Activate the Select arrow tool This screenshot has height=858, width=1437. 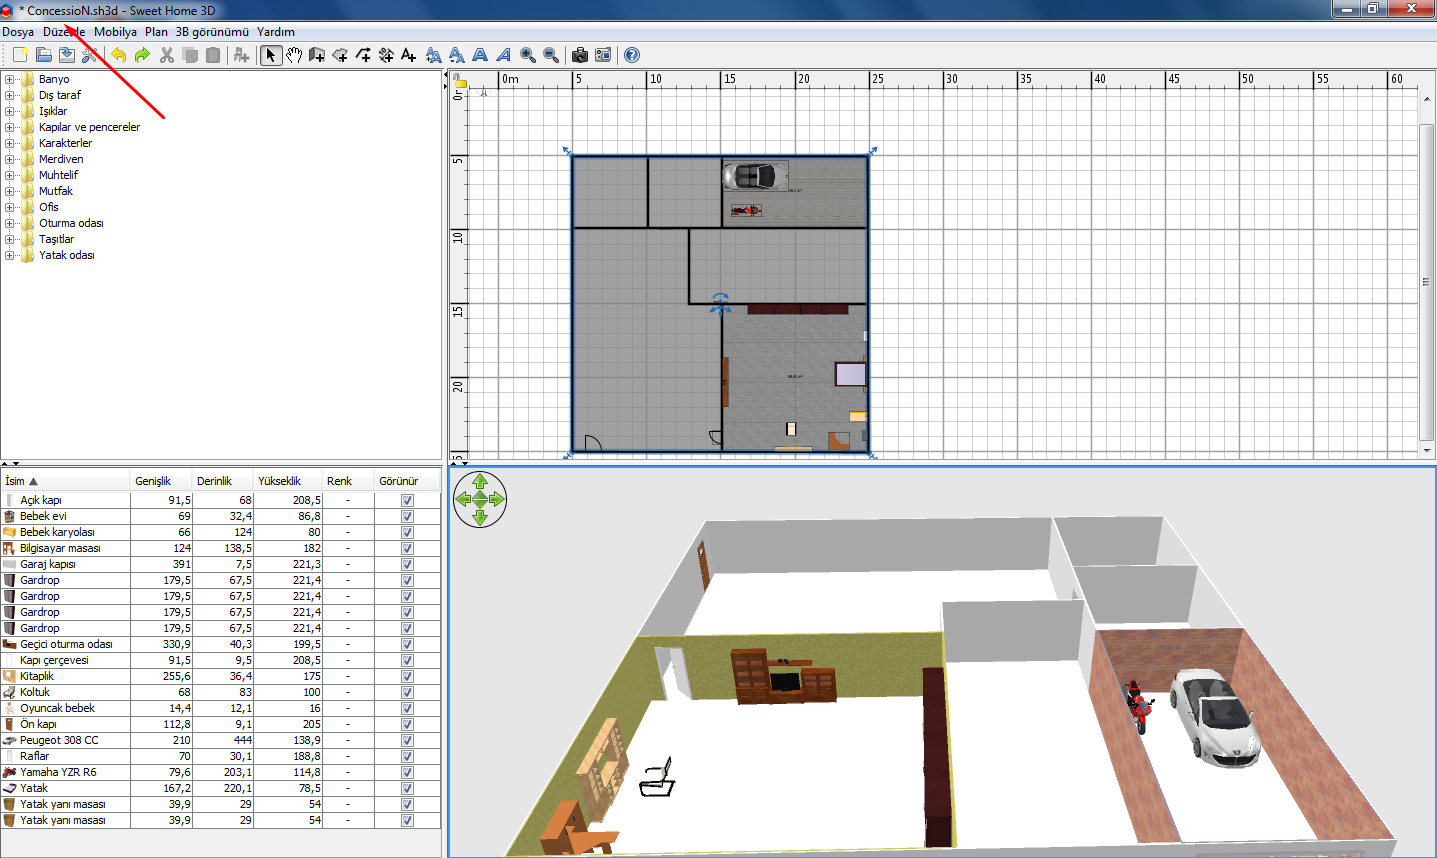click(270, 55)
